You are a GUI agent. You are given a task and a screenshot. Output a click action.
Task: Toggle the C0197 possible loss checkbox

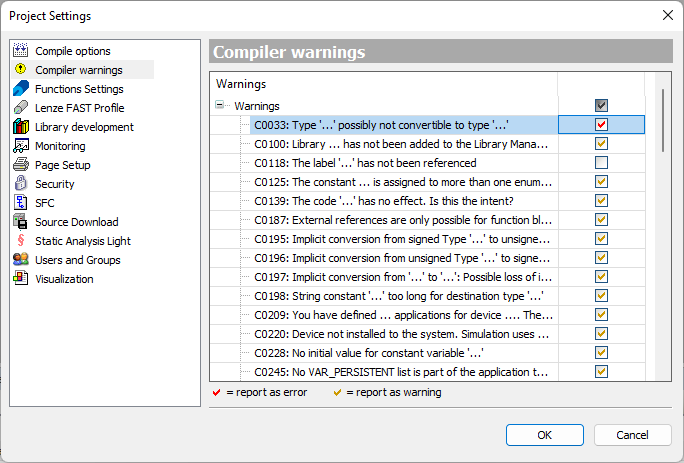(x=601, y=276)
